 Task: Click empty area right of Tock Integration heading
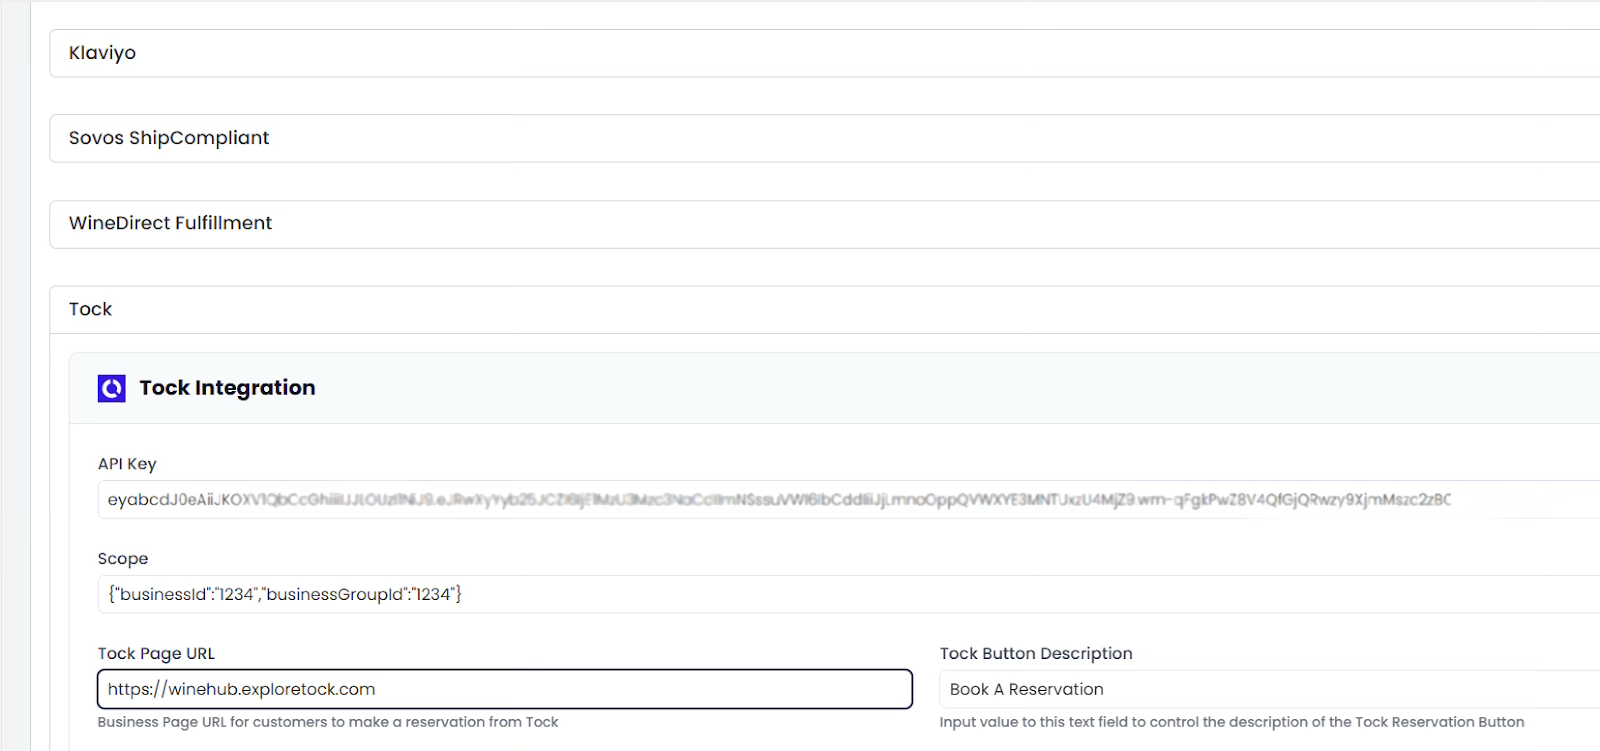pyautogui.click(x=950, y=388)
